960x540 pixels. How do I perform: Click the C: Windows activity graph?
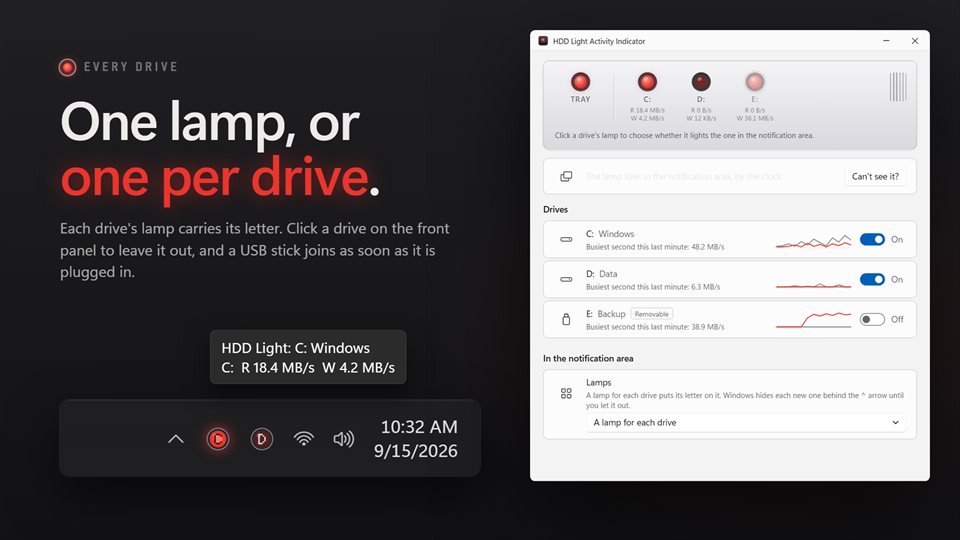tap(814, 241)
